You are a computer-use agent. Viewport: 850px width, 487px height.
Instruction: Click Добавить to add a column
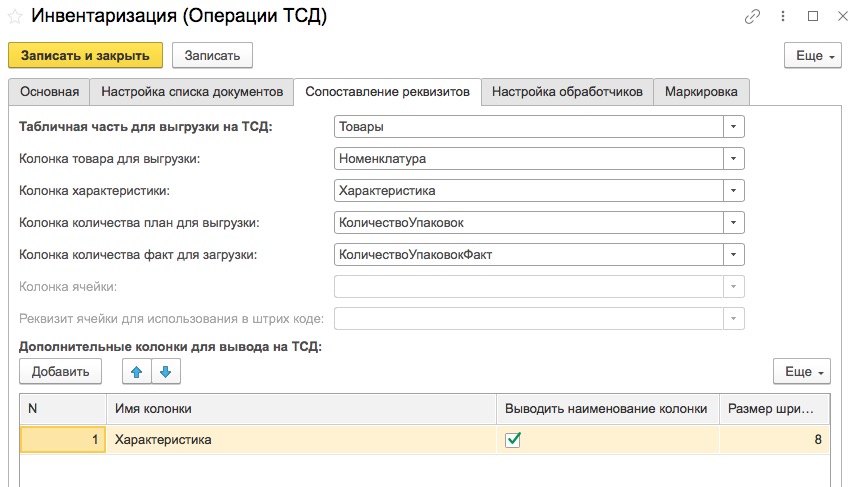(x=60, y=371)
